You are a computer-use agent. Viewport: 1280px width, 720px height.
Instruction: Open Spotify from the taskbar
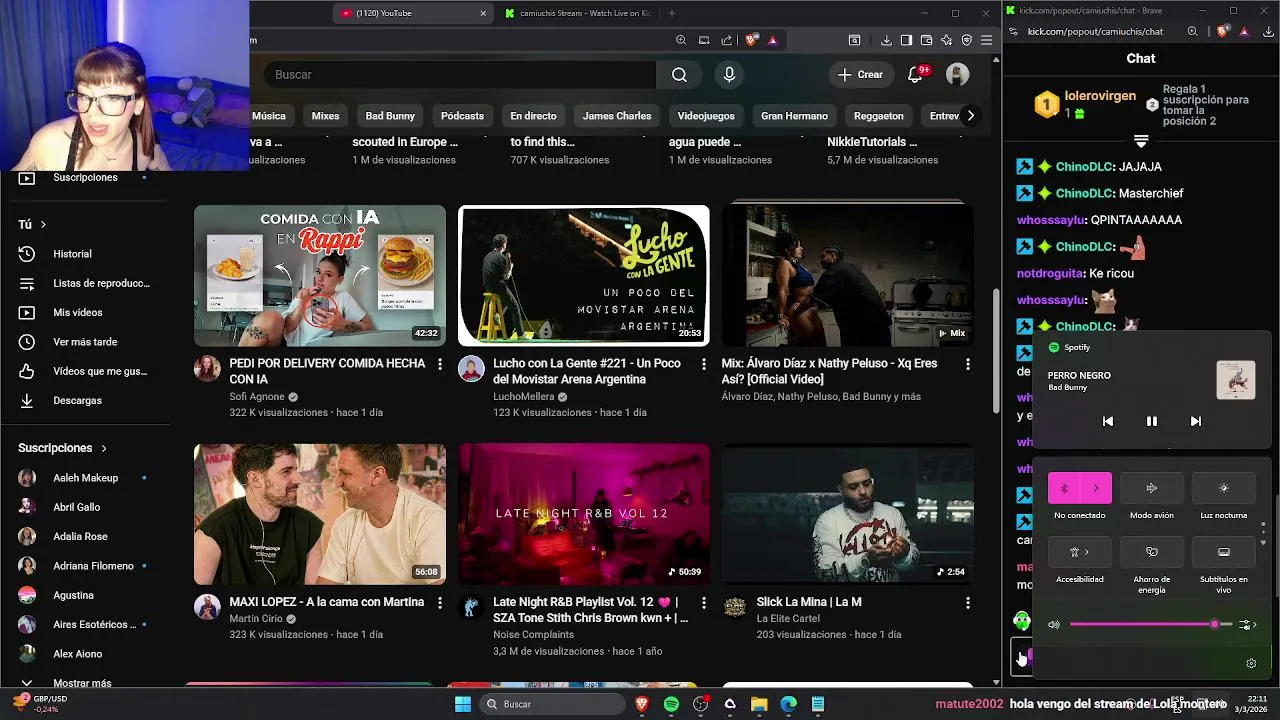(x=671, y=704)
